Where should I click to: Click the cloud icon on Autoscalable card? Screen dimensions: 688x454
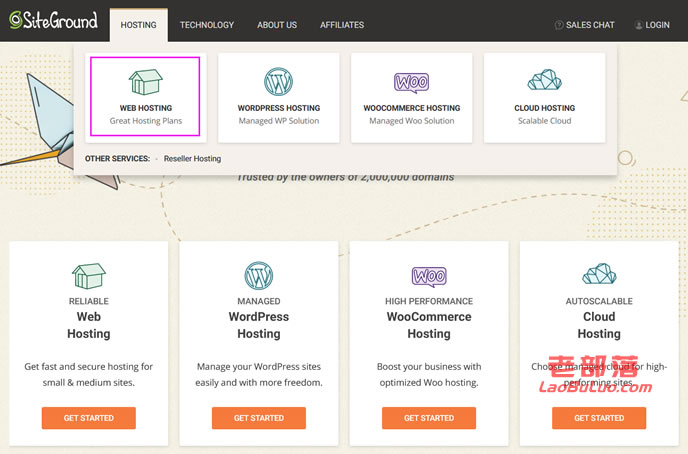pos(599,274)
